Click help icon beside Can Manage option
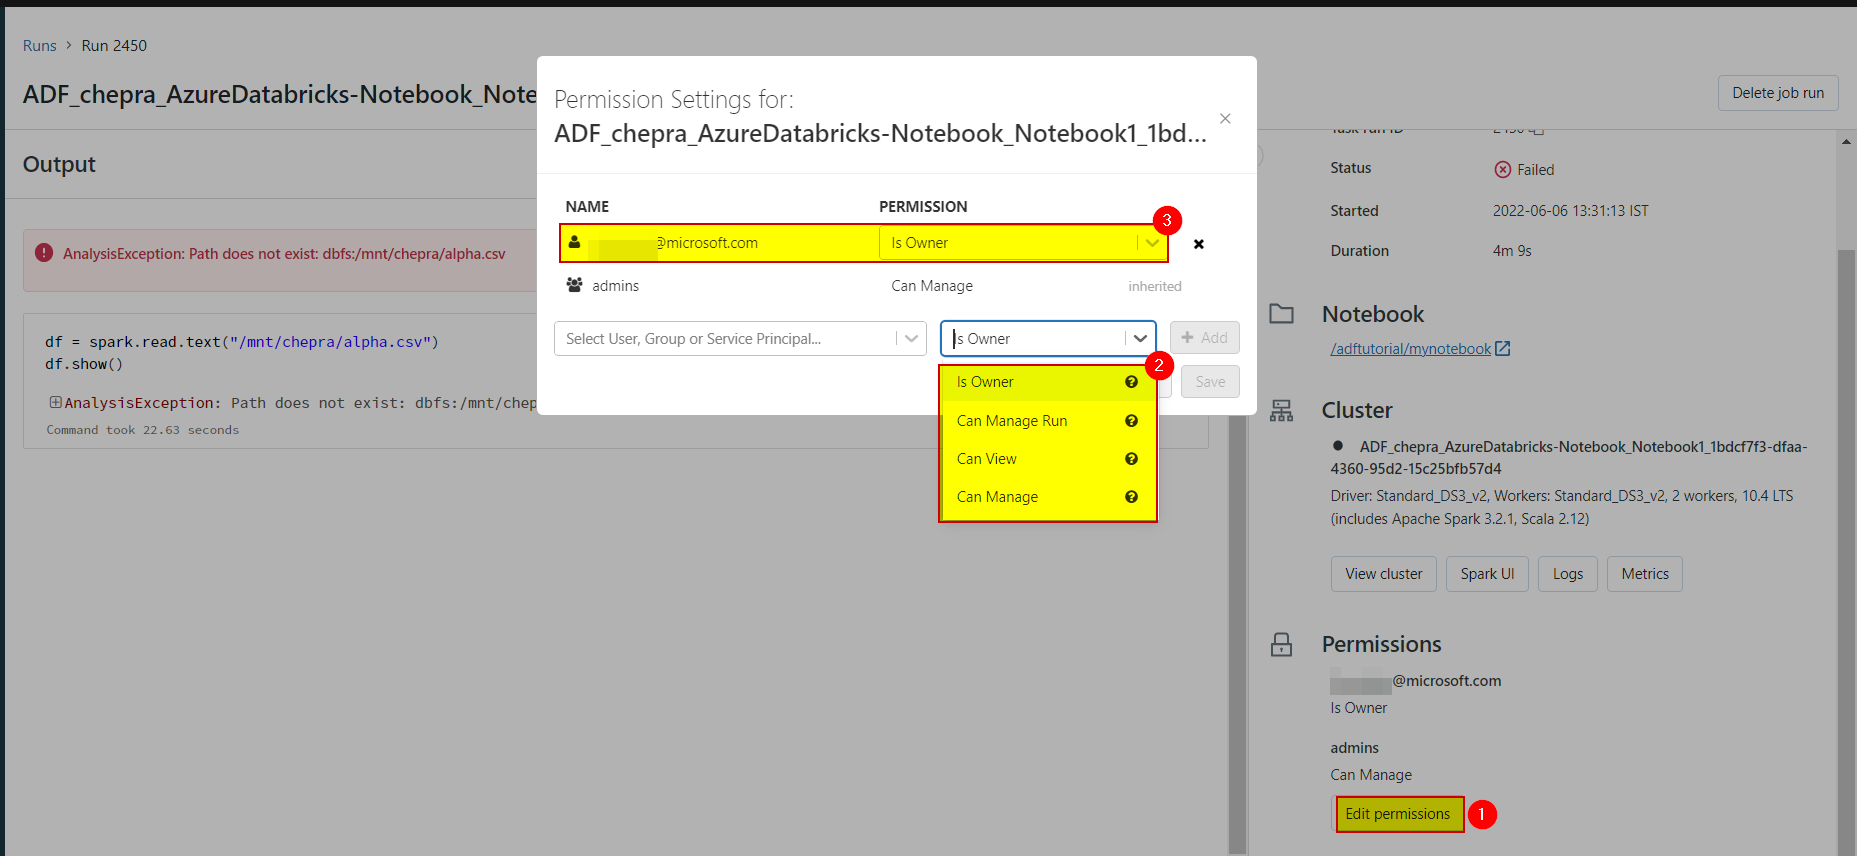Screen dimensions: 1857x856 pos(1131,497)
